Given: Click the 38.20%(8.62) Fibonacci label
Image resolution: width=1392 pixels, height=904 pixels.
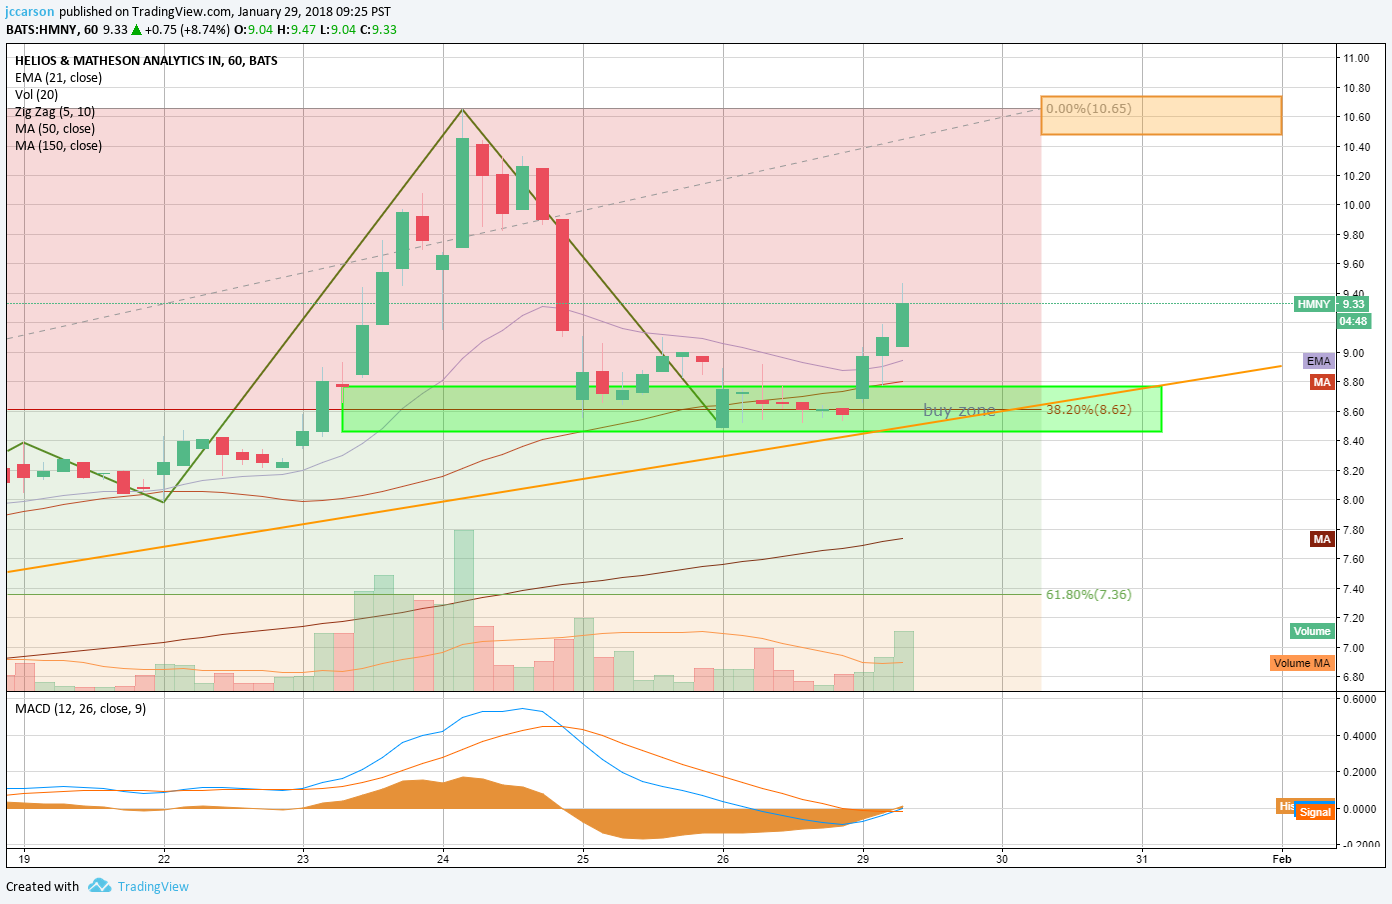Looking at the screenshot, I should 1089,409.
